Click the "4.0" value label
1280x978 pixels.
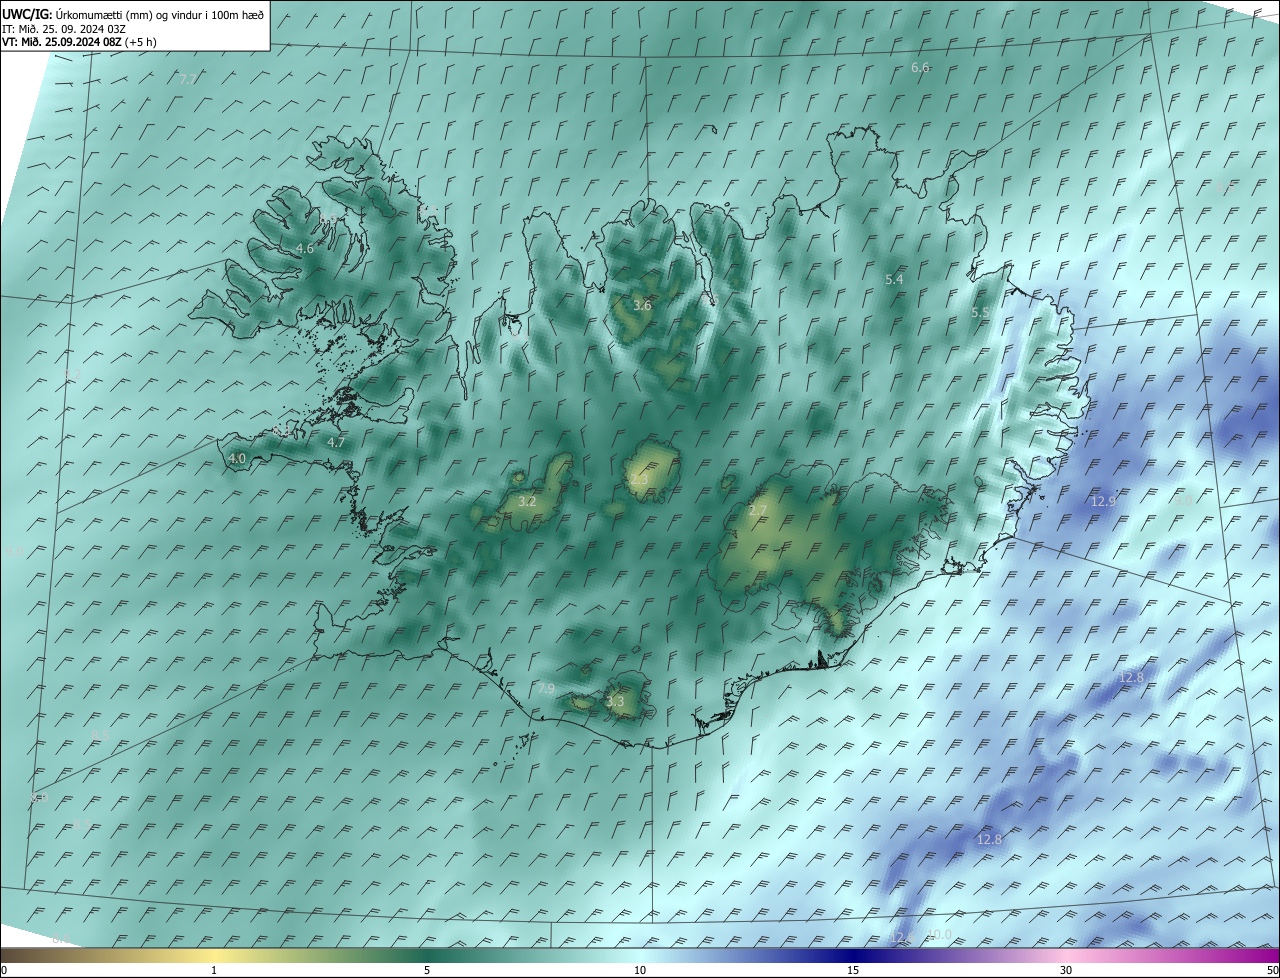tap(237, 458)
